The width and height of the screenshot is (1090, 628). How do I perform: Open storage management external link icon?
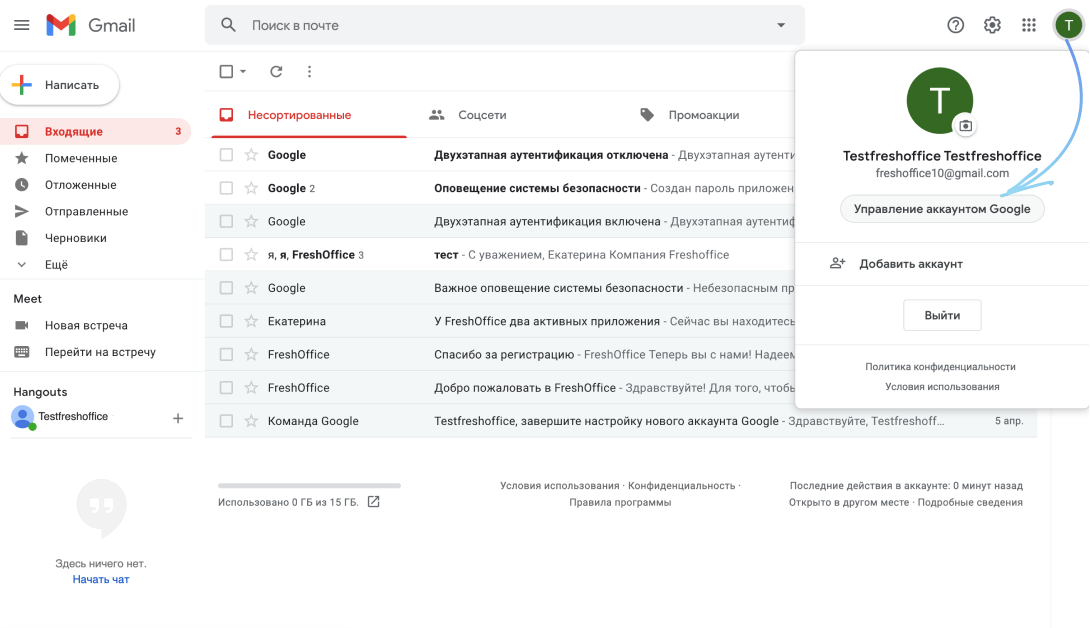[373, 501]
